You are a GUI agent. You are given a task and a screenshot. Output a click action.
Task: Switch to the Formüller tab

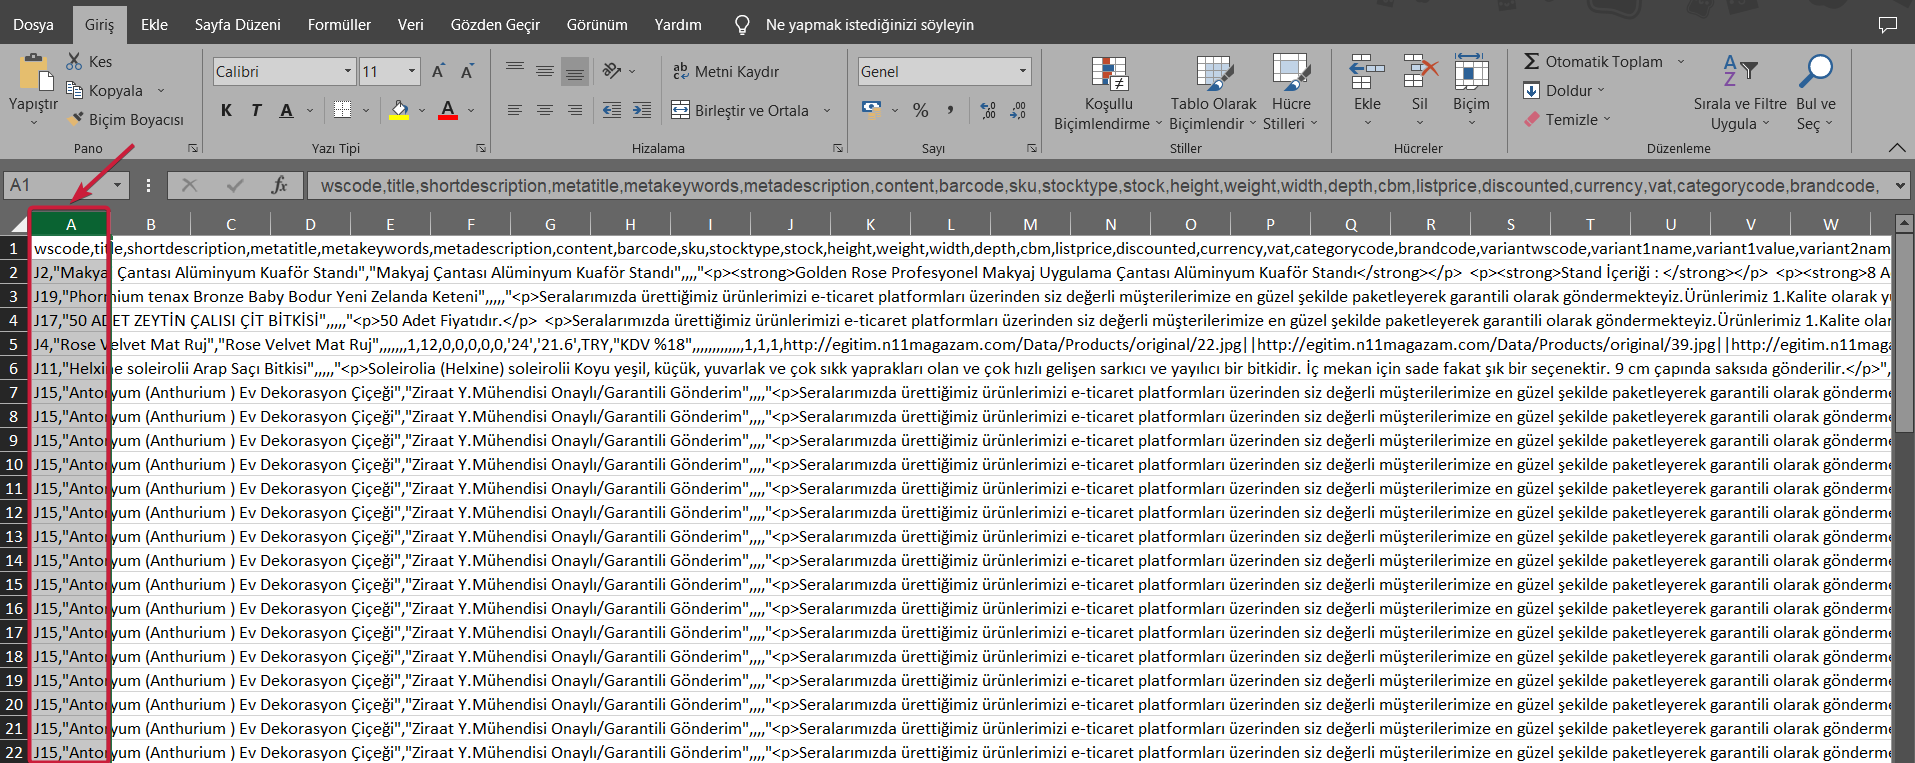tap(339, 24)
